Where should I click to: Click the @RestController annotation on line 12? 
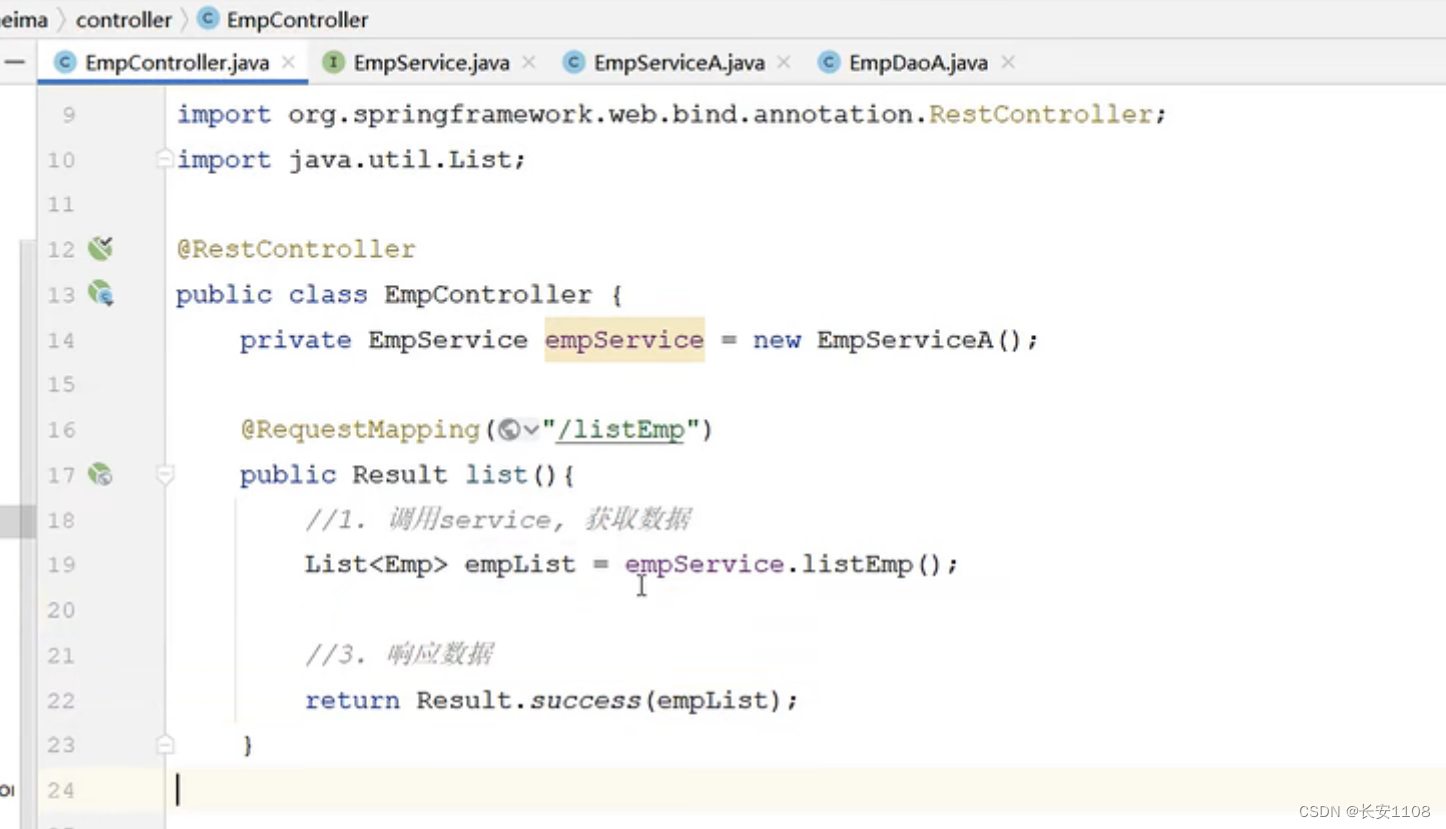tap(296, 249)
